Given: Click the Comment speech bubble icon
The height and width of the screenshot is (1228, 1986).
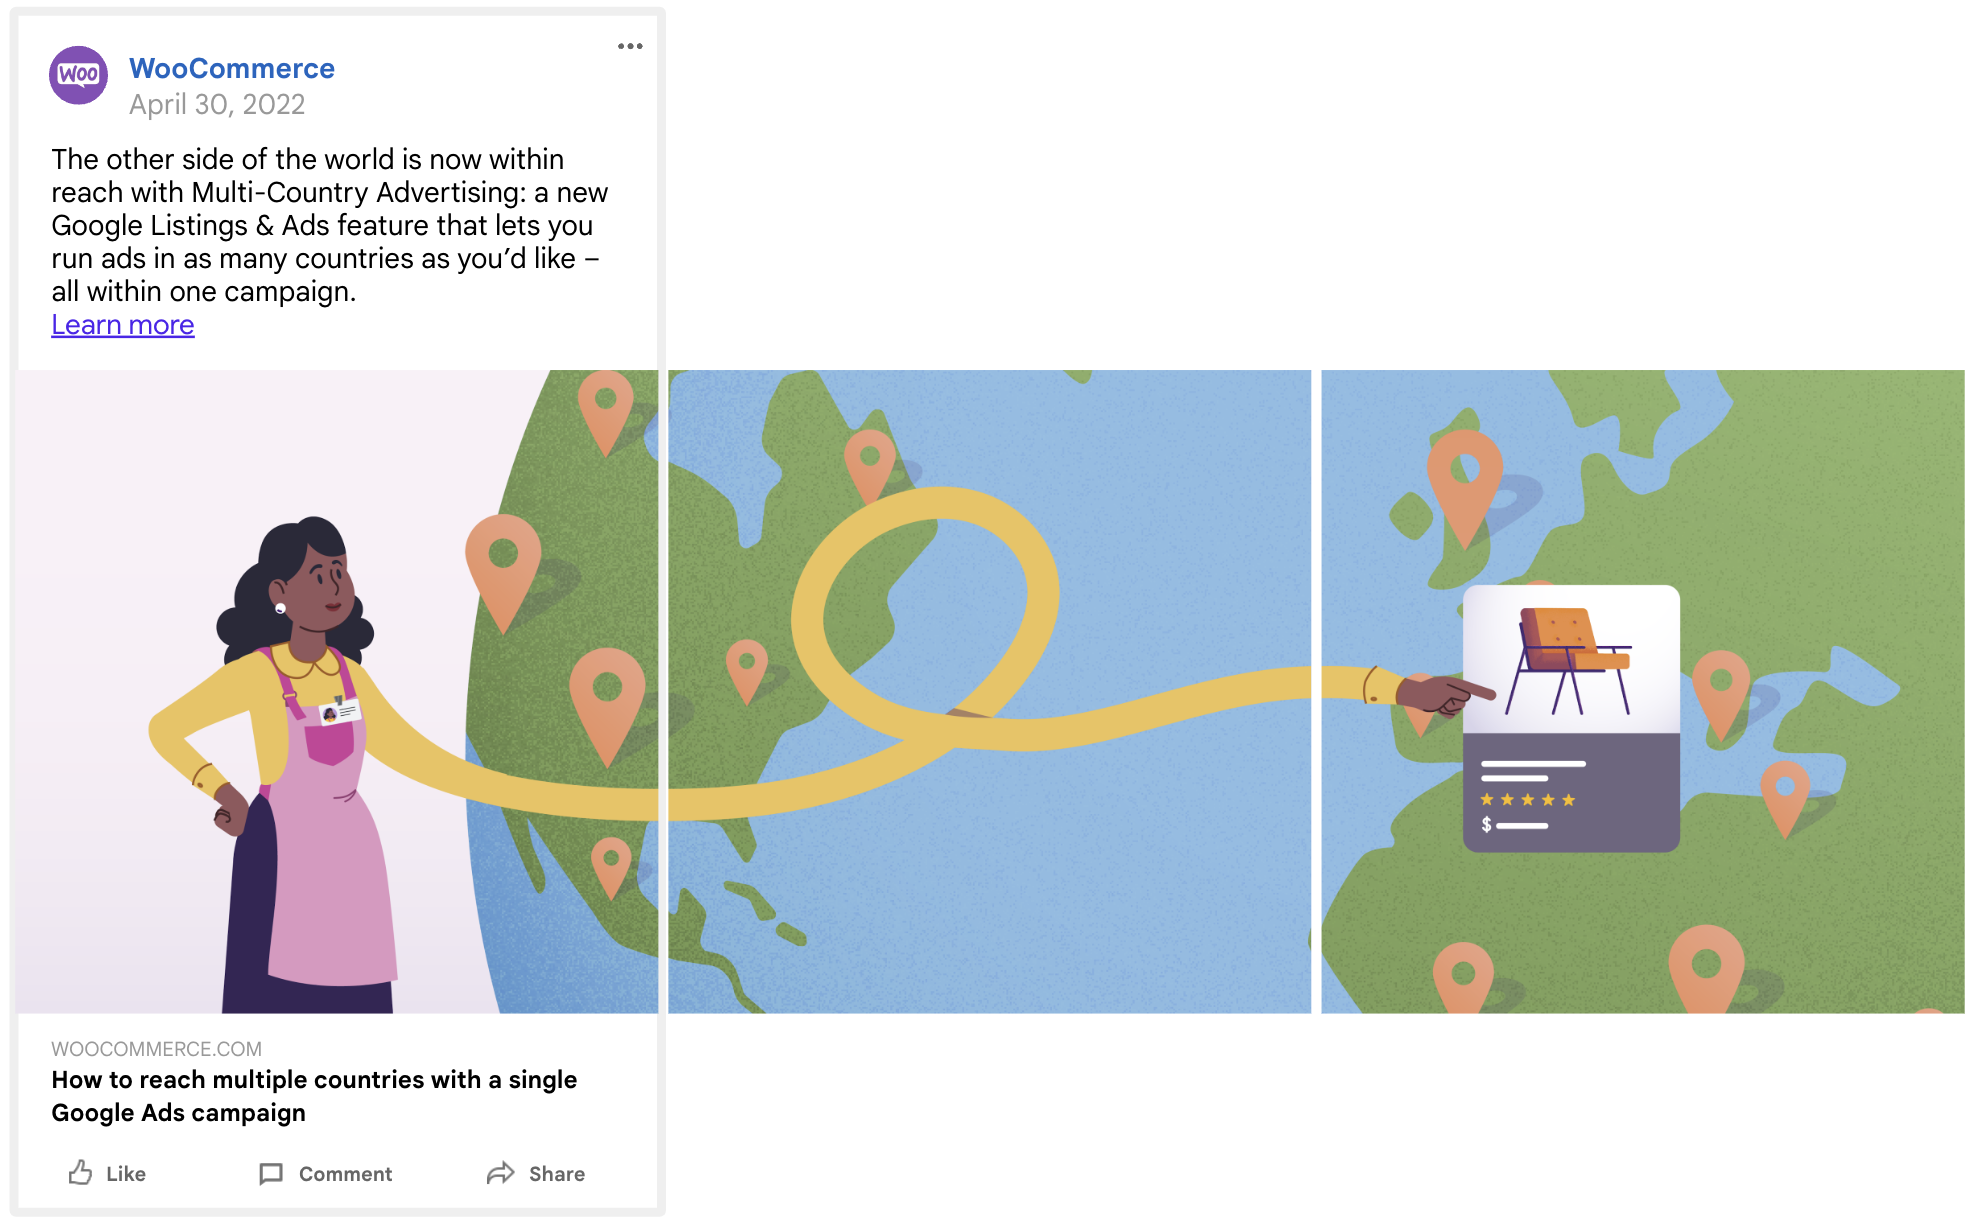Looking at the screenshot, I should pos(271,1173).
